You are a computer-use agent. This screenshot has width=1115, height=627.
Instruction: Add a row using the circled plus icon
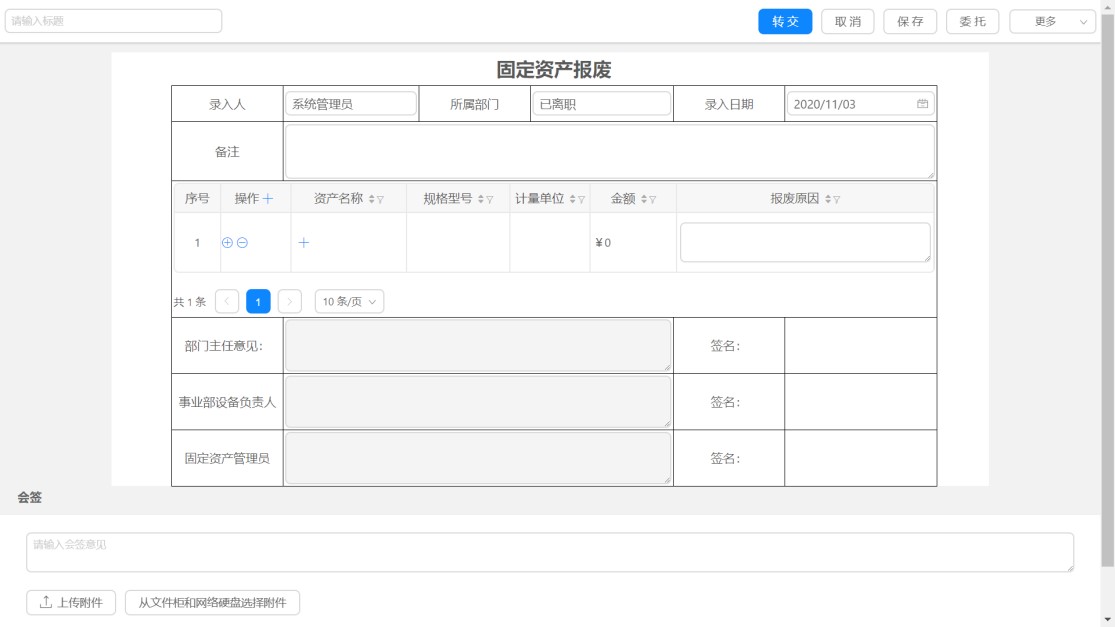coord(227,242)
